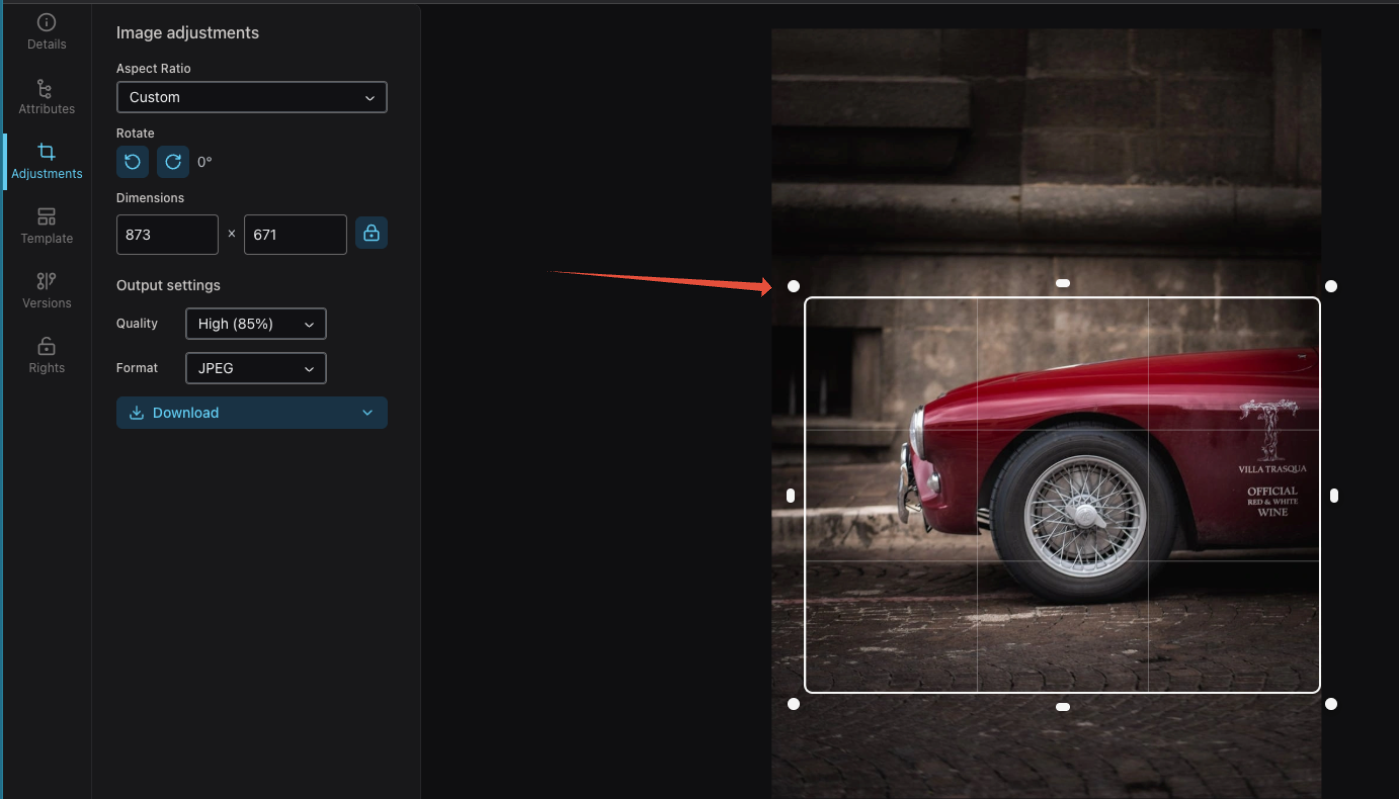Rotate image clockwise

pos(173,162)
